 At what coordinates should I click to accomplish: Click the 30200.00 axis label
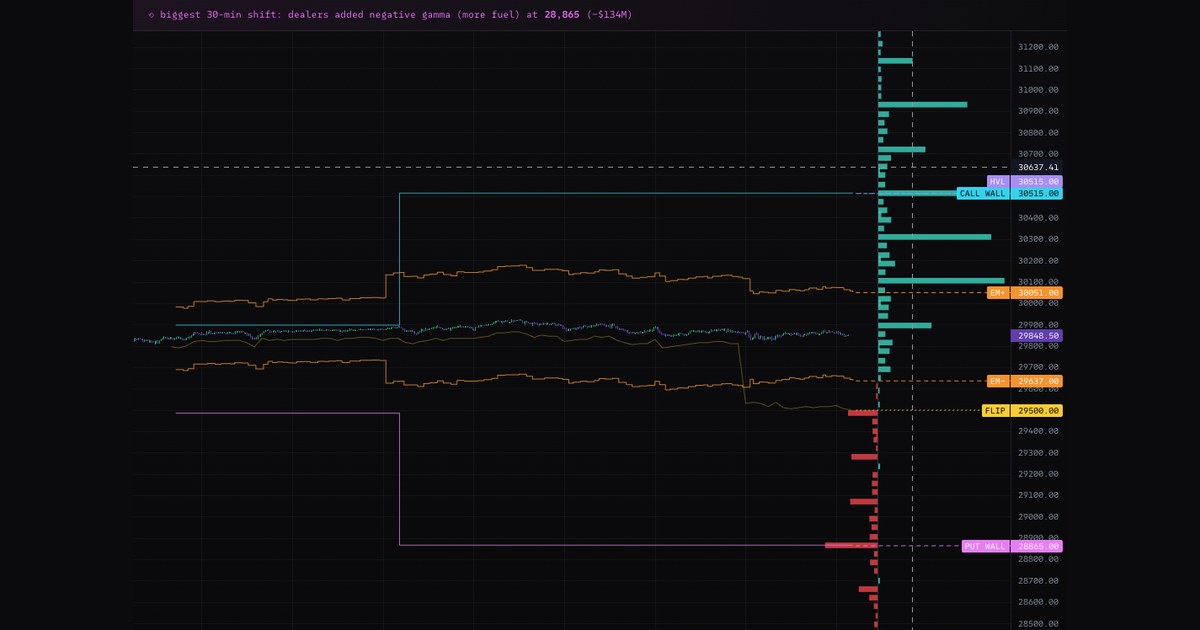[1038, 261]
